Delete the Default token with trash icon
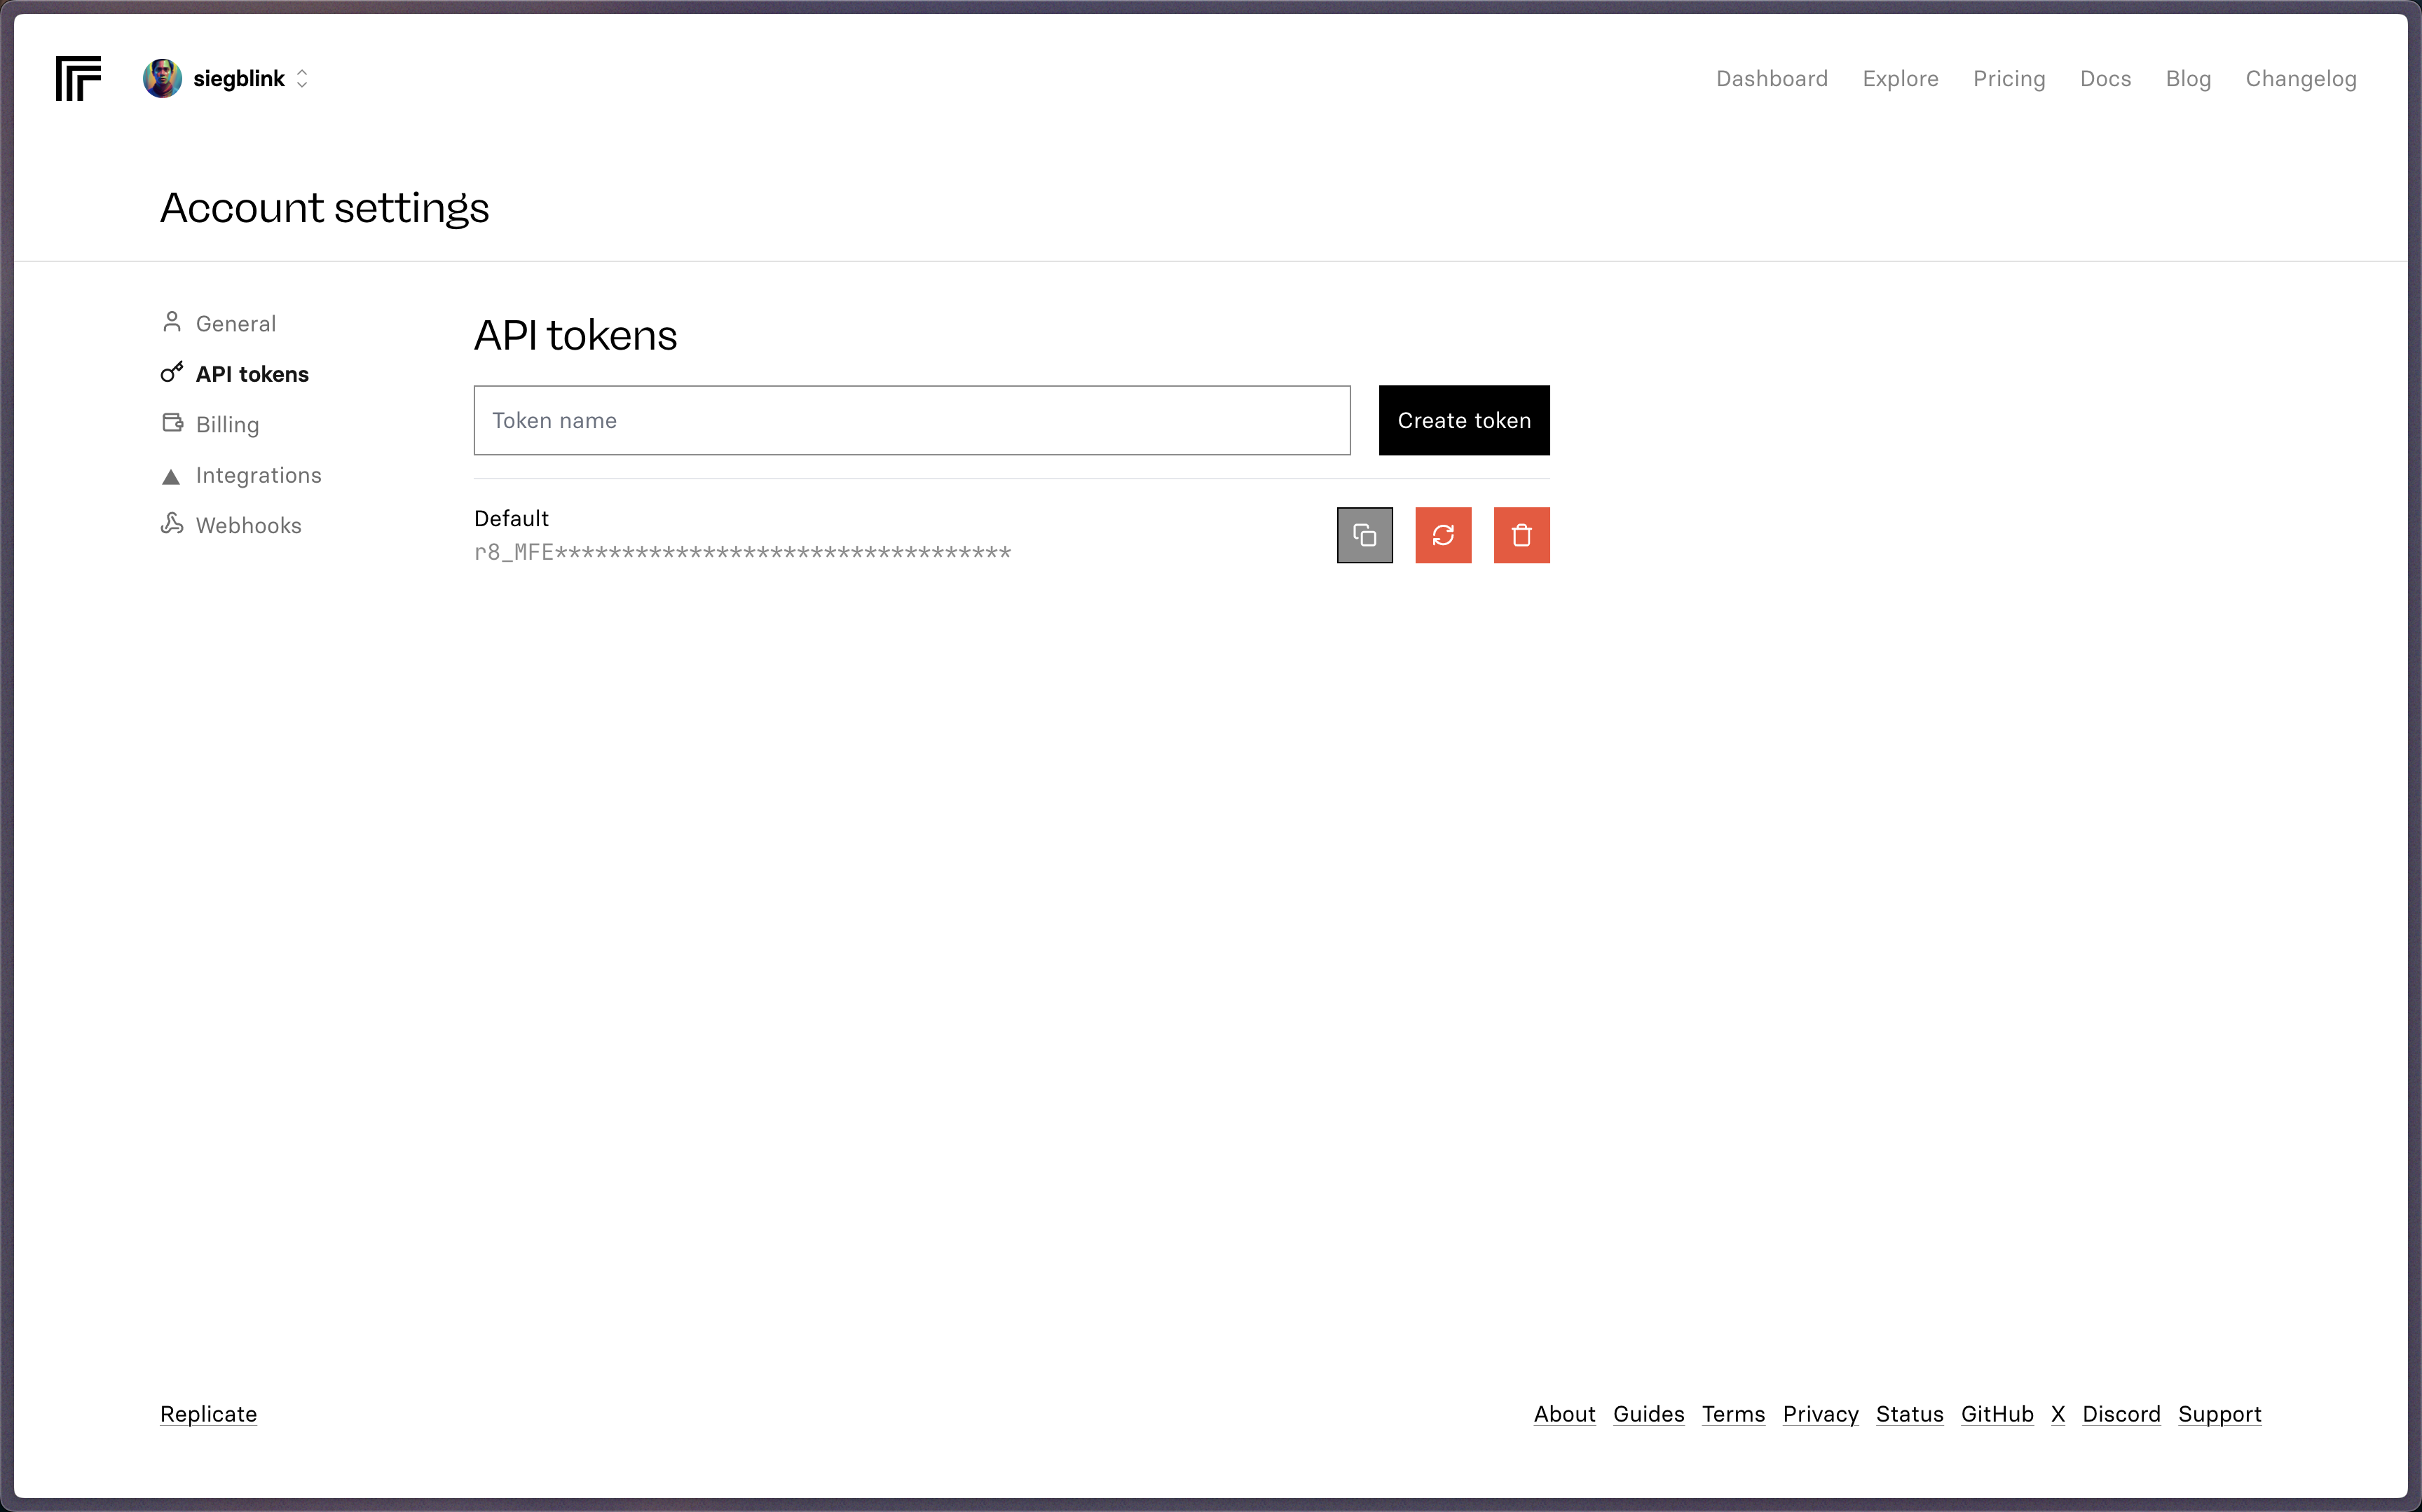2422x1512 pixels. [x=1520, y=535]
